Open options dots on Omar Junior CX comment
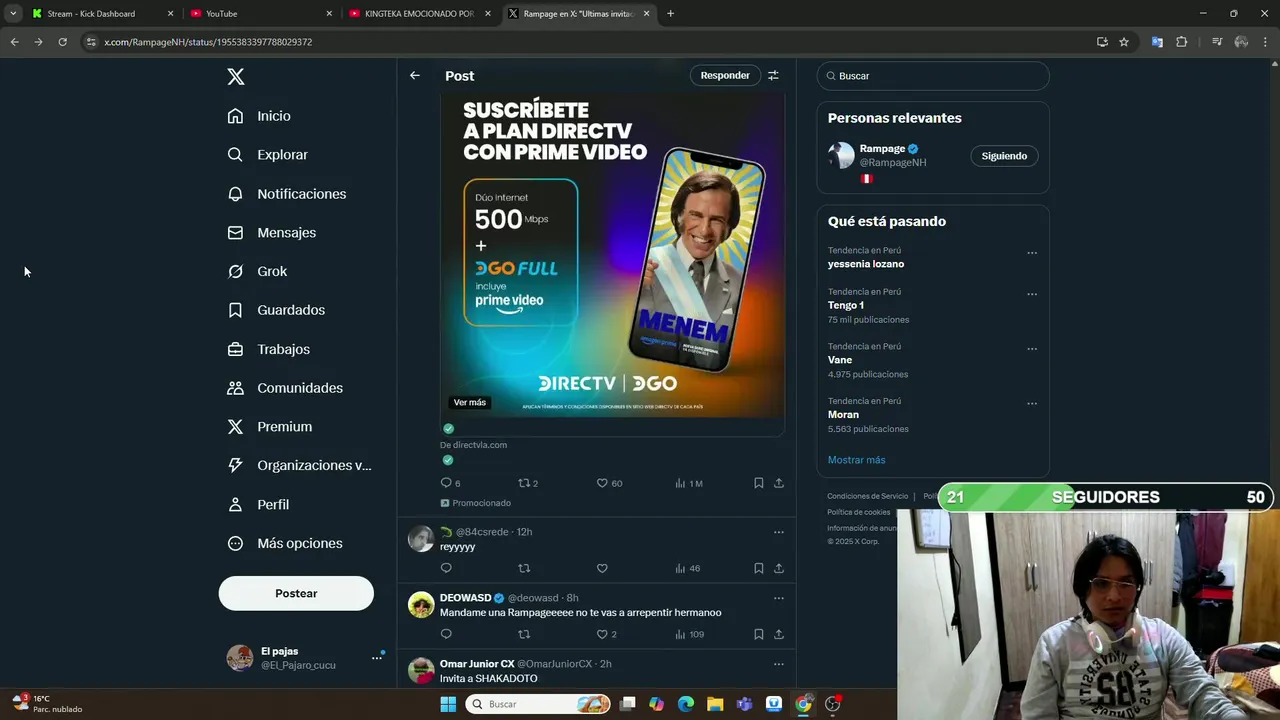The height and width of the screenshot is (720, 1280). point(779,664)
